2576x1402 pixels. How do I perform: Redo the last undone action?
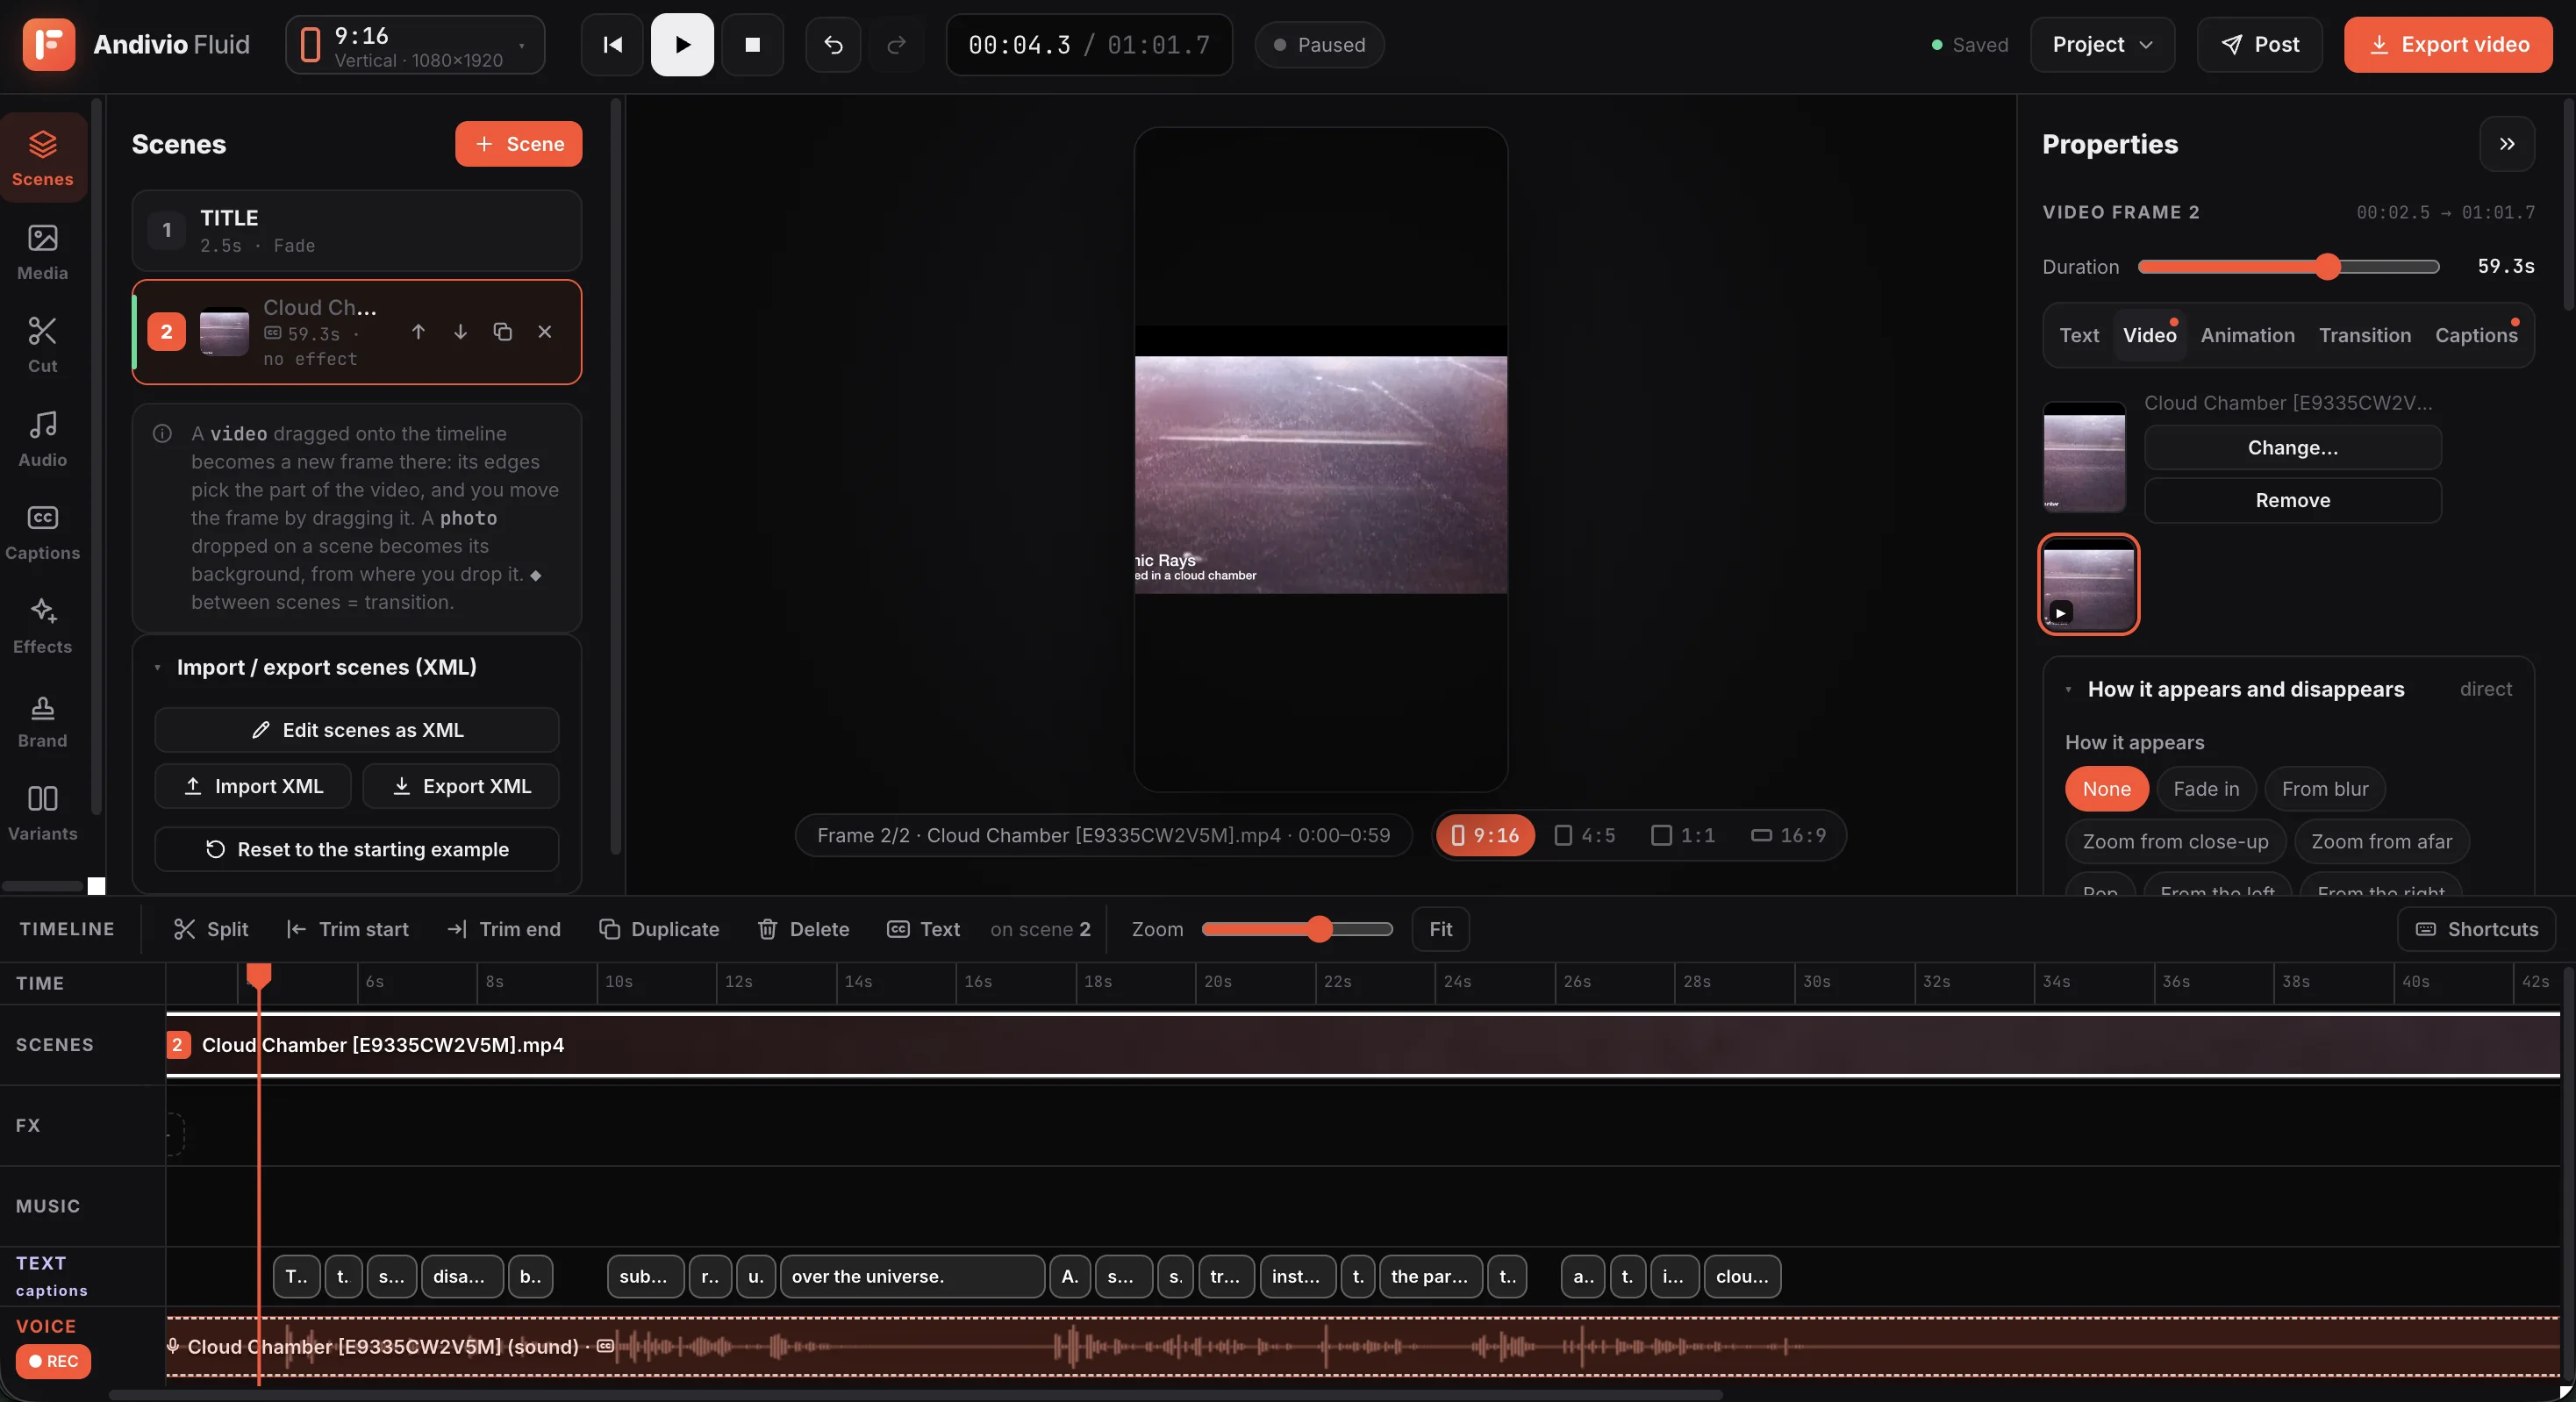tap(896, 44)
